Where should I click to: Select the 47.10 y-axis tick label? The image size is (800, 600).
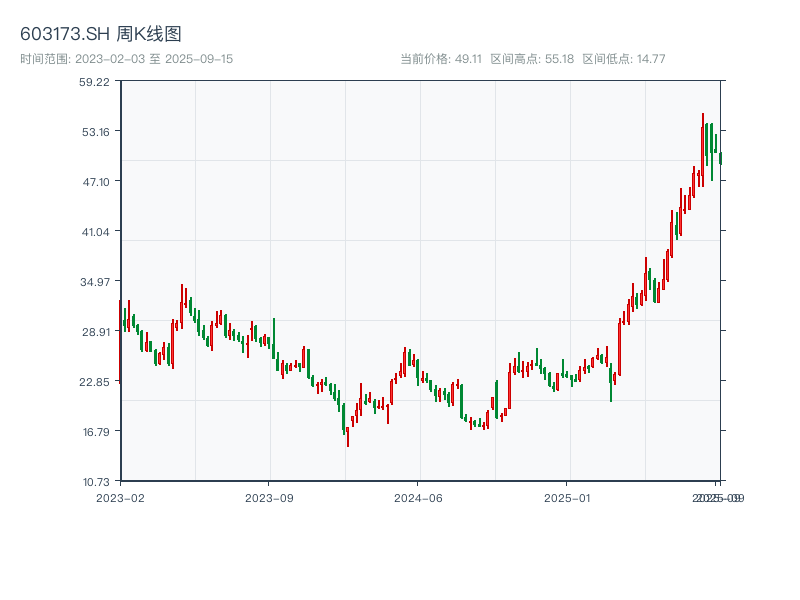(95, 182)
